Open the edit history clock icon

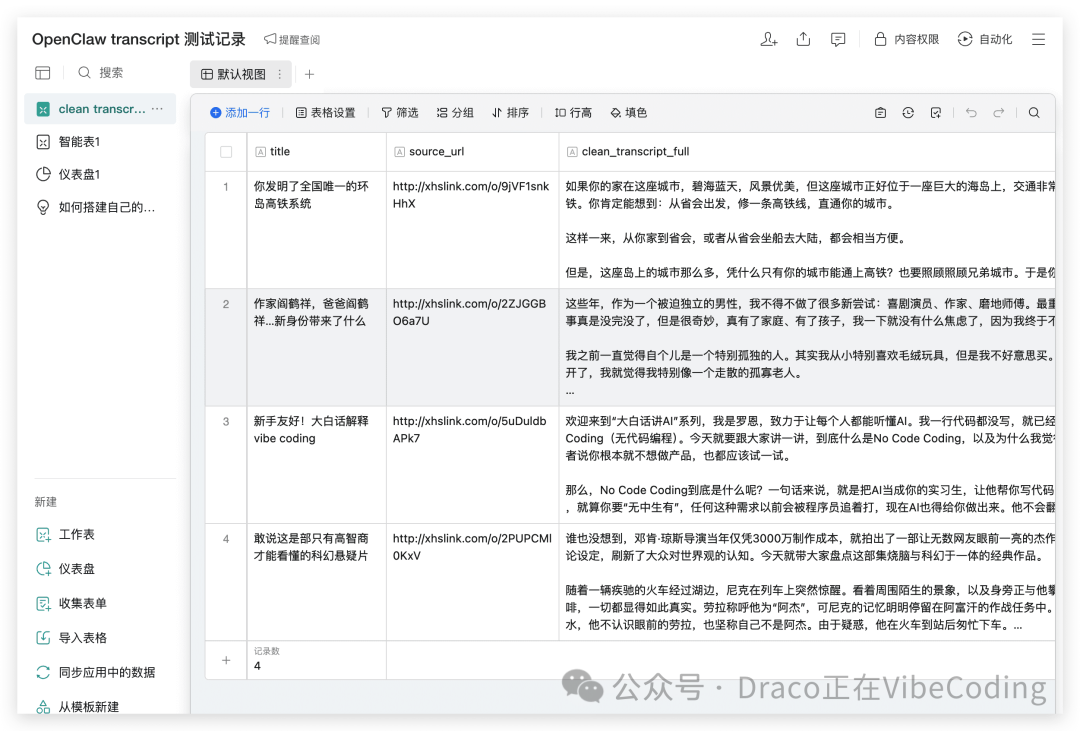[908, 112]
